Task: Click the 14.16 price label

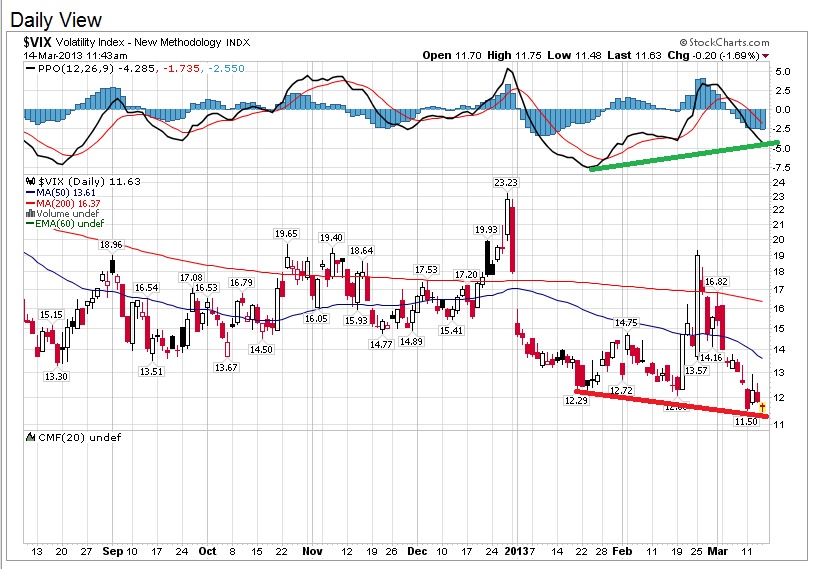Action: 711,357
